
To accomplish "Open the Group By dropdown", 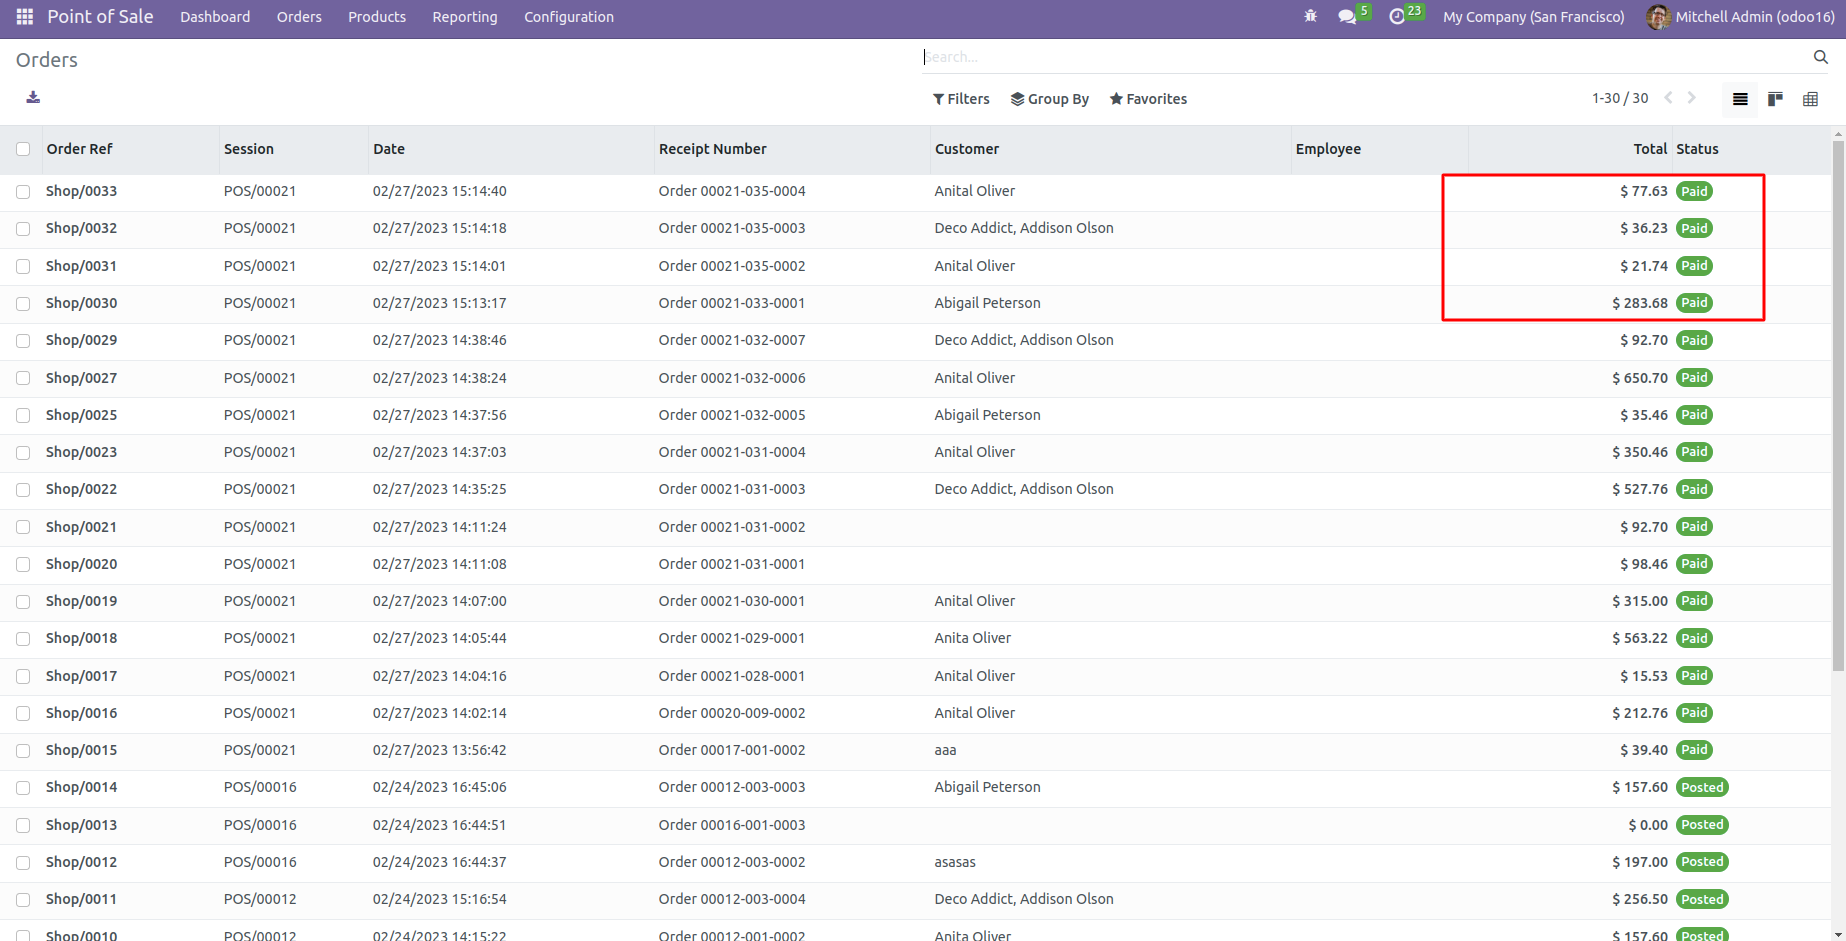I will click(1049, 99).
